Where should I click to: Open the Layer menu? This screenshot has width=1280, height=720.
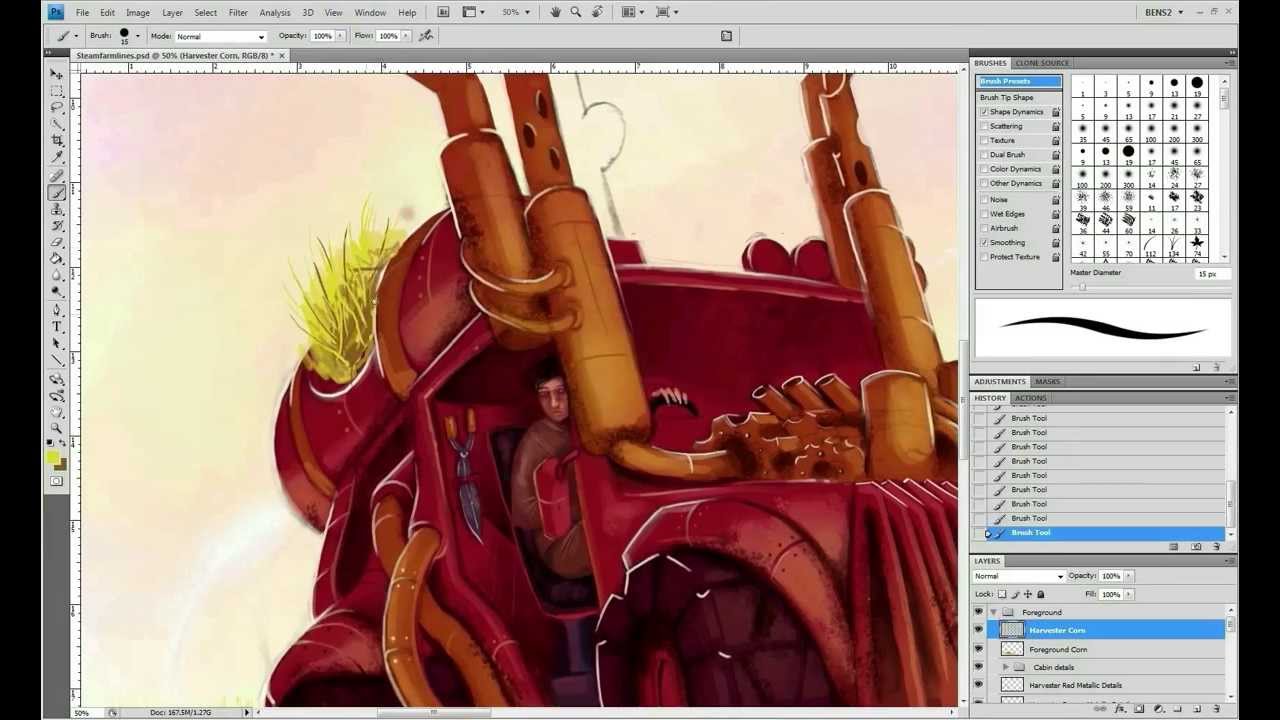172,13
